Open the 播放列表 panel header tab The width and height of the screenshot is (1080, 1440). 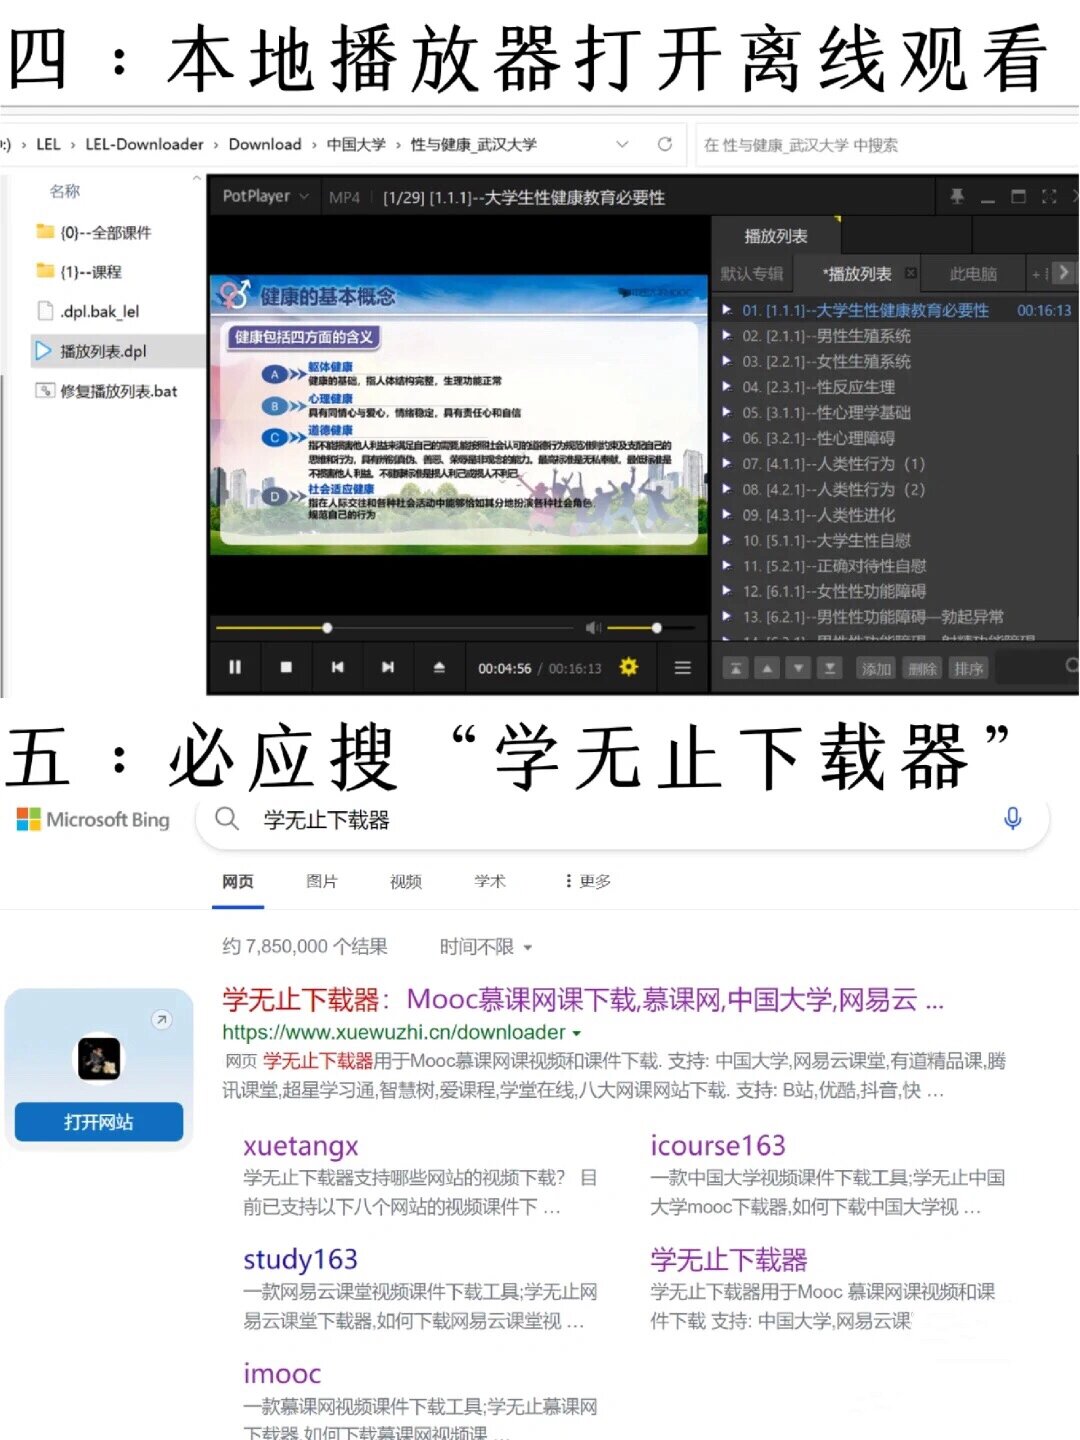776,236
